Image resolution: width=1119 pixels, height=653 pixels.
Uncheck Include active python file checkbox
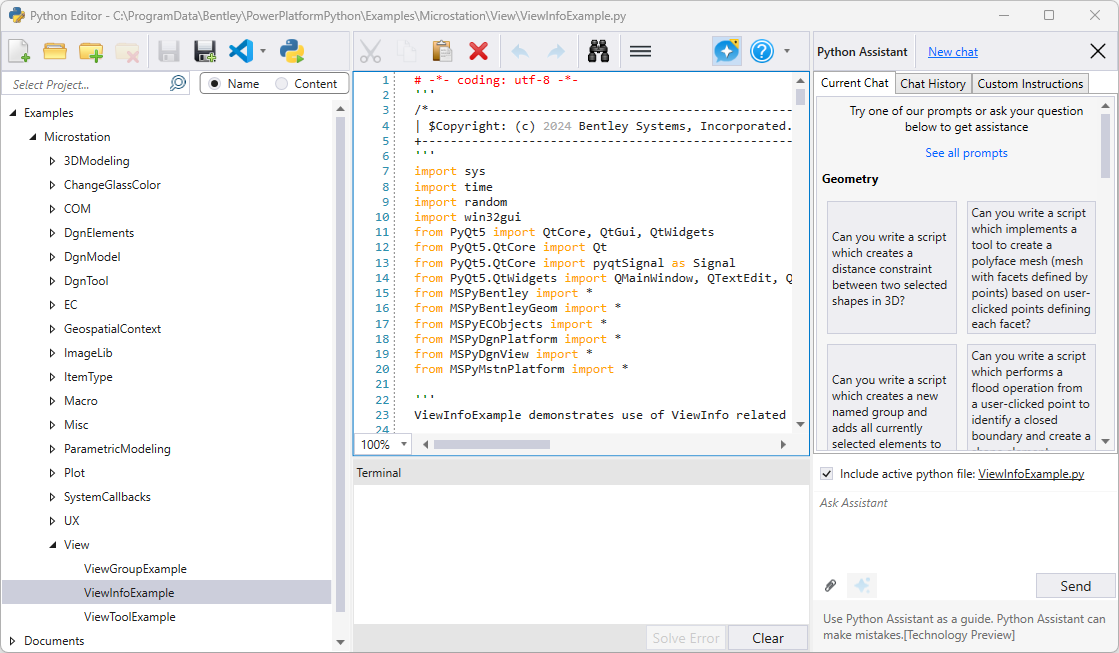point(826,474)
